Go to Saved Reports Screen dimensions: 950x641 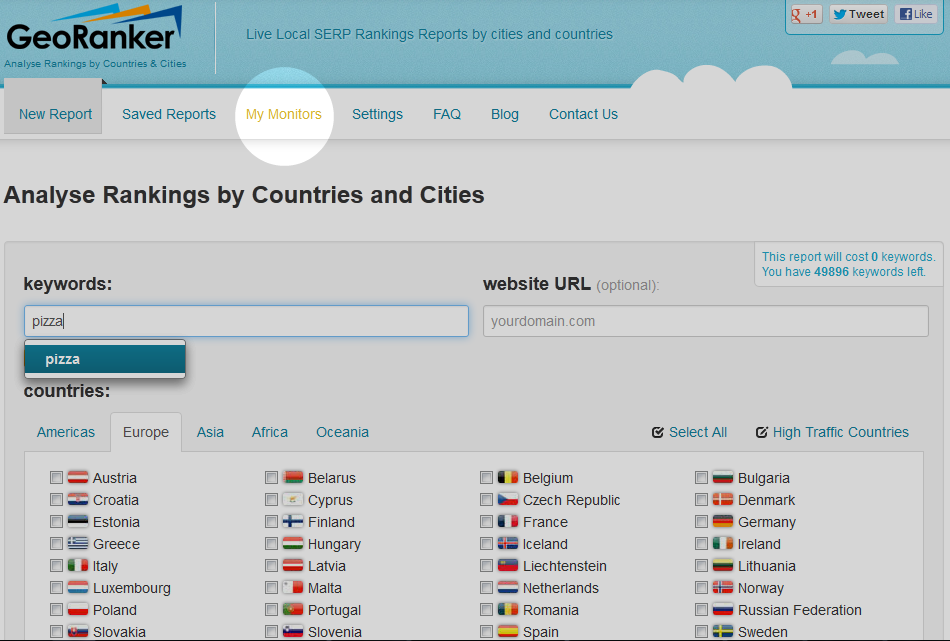point(169,114)
